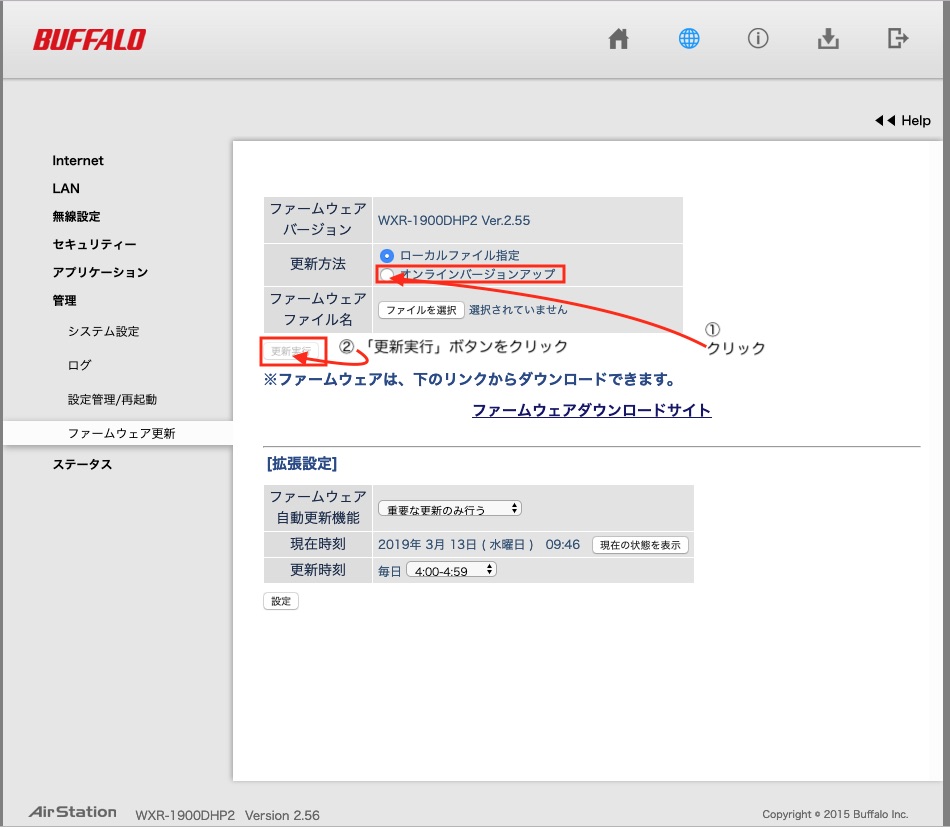Open 設定管理/再起動 submenu item
This screenshot has height=830, width=950.
[x=112, y=400]
